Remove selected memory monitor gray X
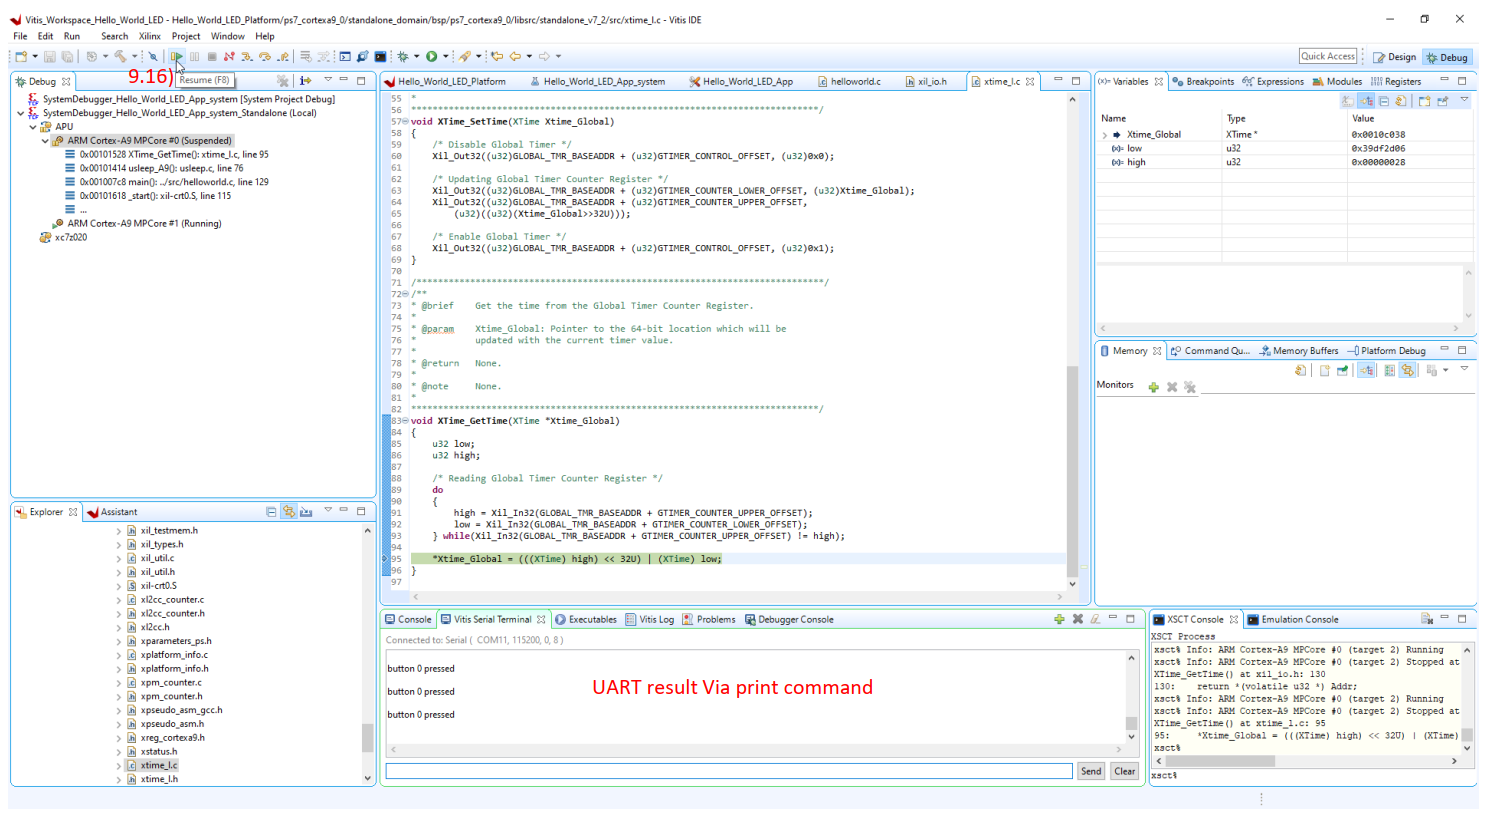Viewport: 1496px width, 814px height. [1172, 387]
